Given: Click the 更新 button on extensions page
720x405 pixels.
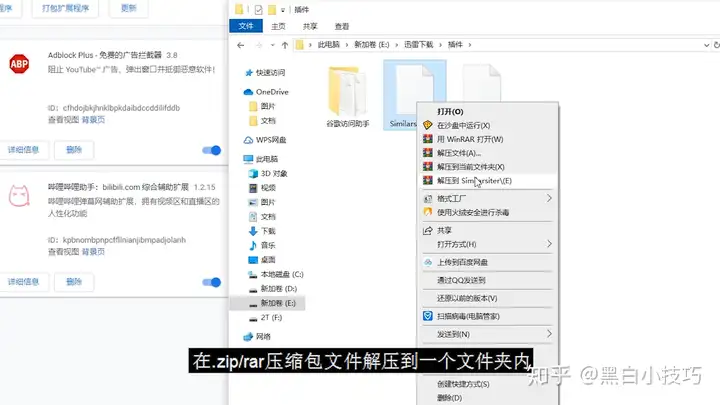Looking at the screenshot, I should click(129, 8).
